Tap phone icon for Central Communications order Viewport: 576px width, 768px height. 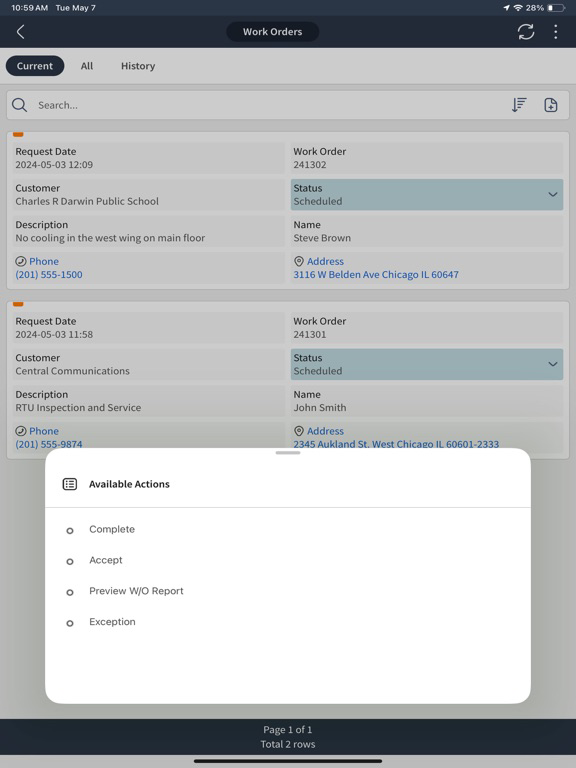[21, 431]
